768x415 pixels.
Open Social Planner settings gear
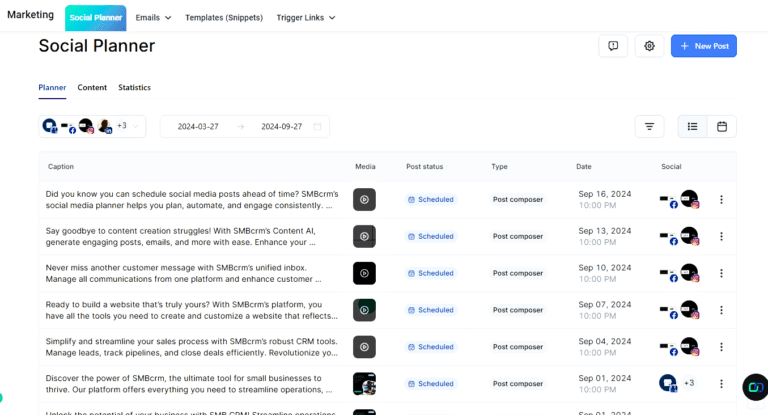(649, 46)
